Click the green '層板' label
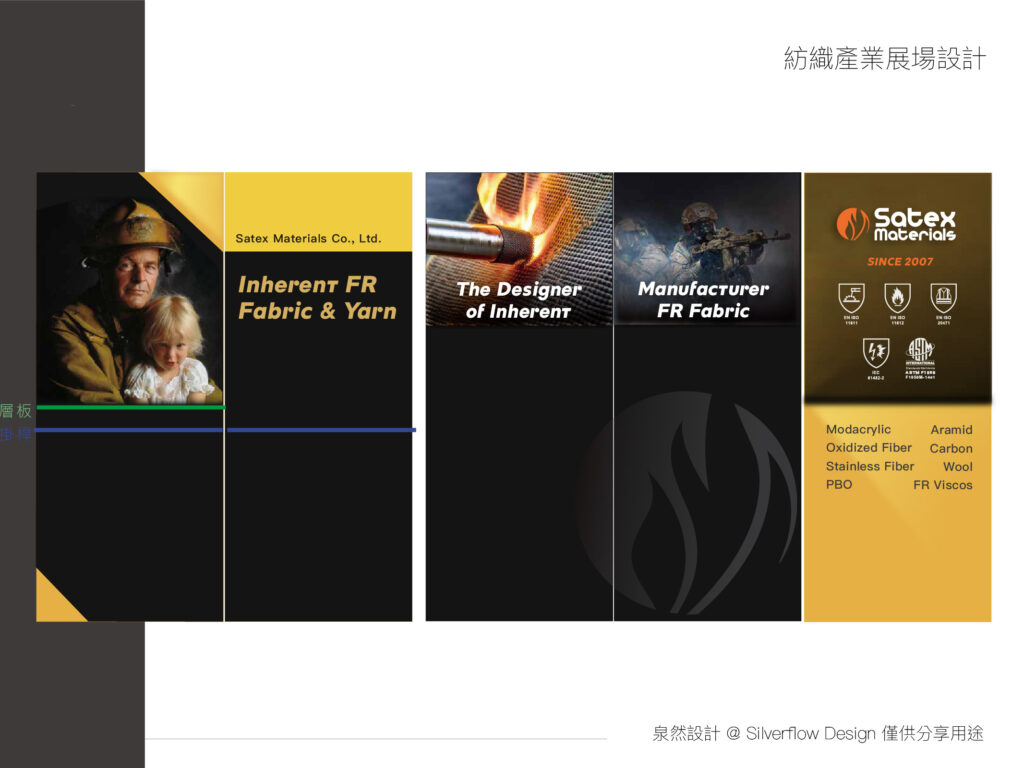This screenshot has height=768, width=1024. coord(16,410)
